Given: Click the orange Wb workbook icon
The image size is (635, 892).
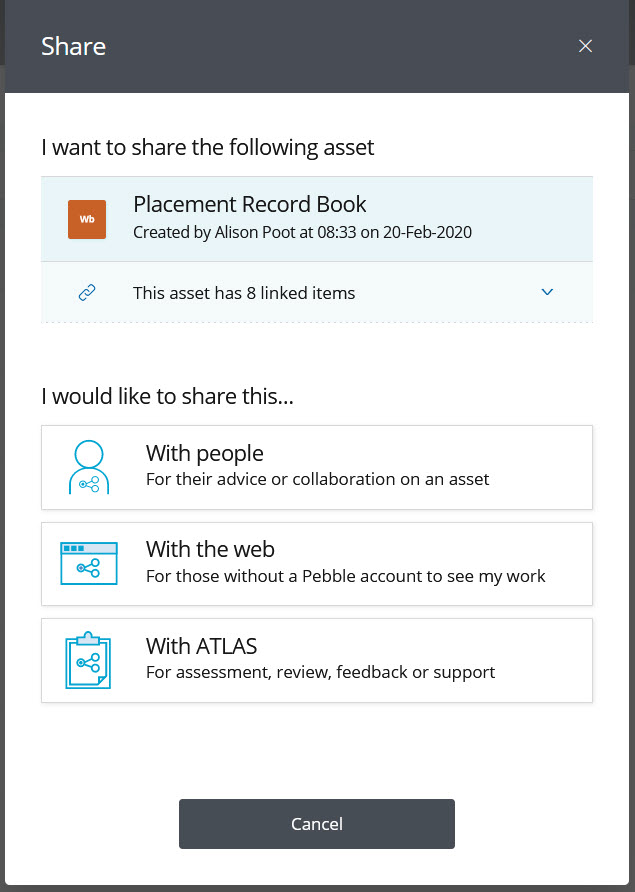Looking at the screenshot, I should click(x=87, y=219).
